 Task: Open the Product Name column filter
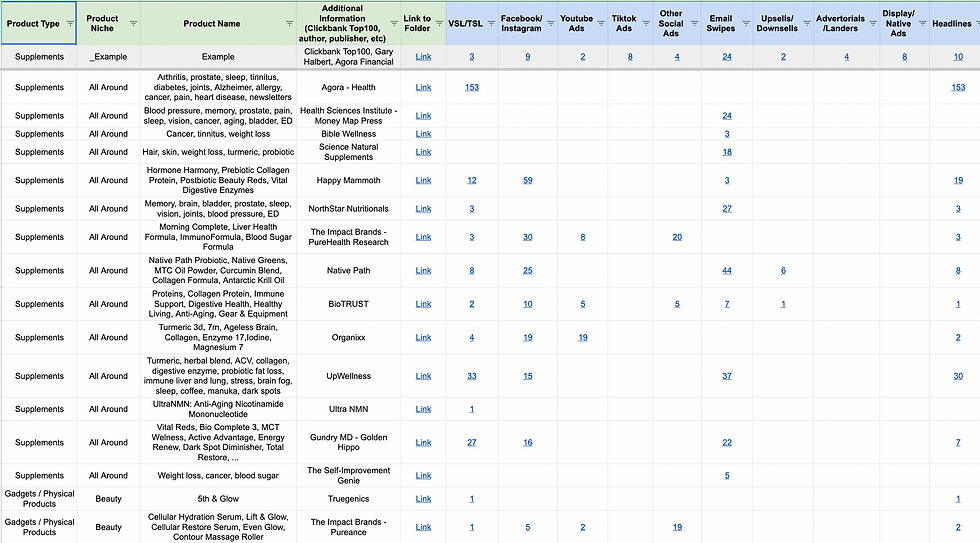click(x=289, y=24)
